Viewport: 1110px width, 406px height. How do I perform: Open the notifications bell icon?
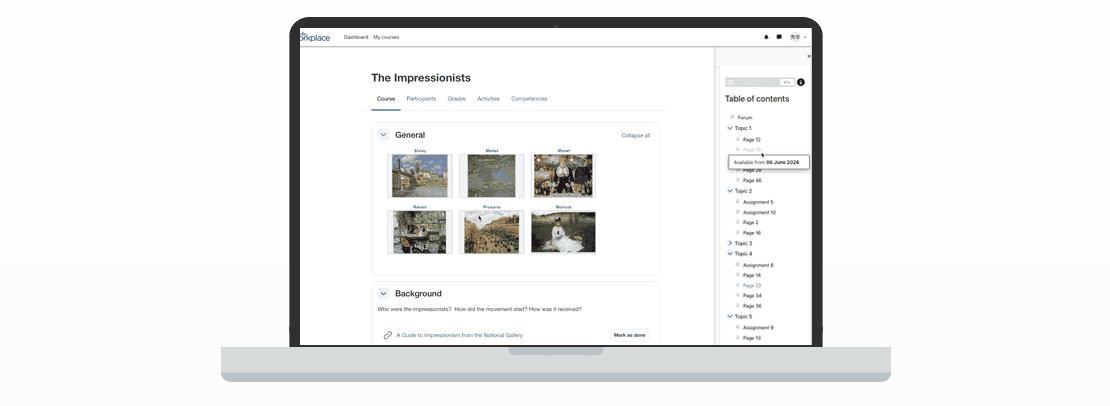(x=766, y=37)
